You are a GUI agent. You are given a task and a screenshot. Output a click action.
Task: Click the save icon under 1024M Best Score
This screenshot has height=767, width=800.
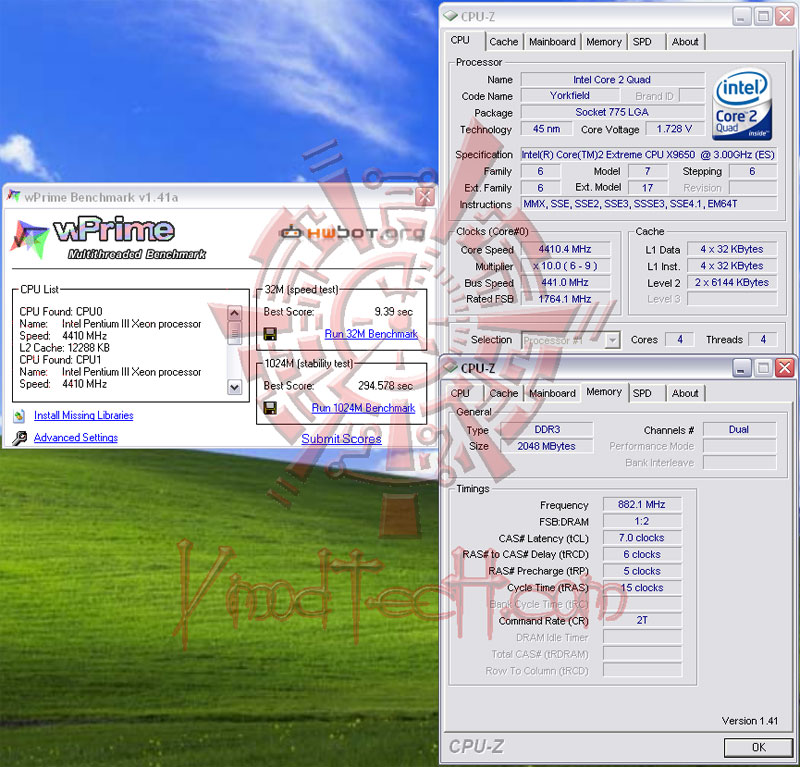(270, 408)
